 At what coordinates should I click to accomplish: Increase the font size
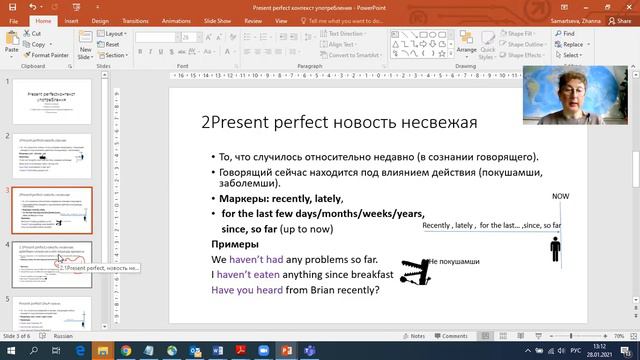point(209,38)
